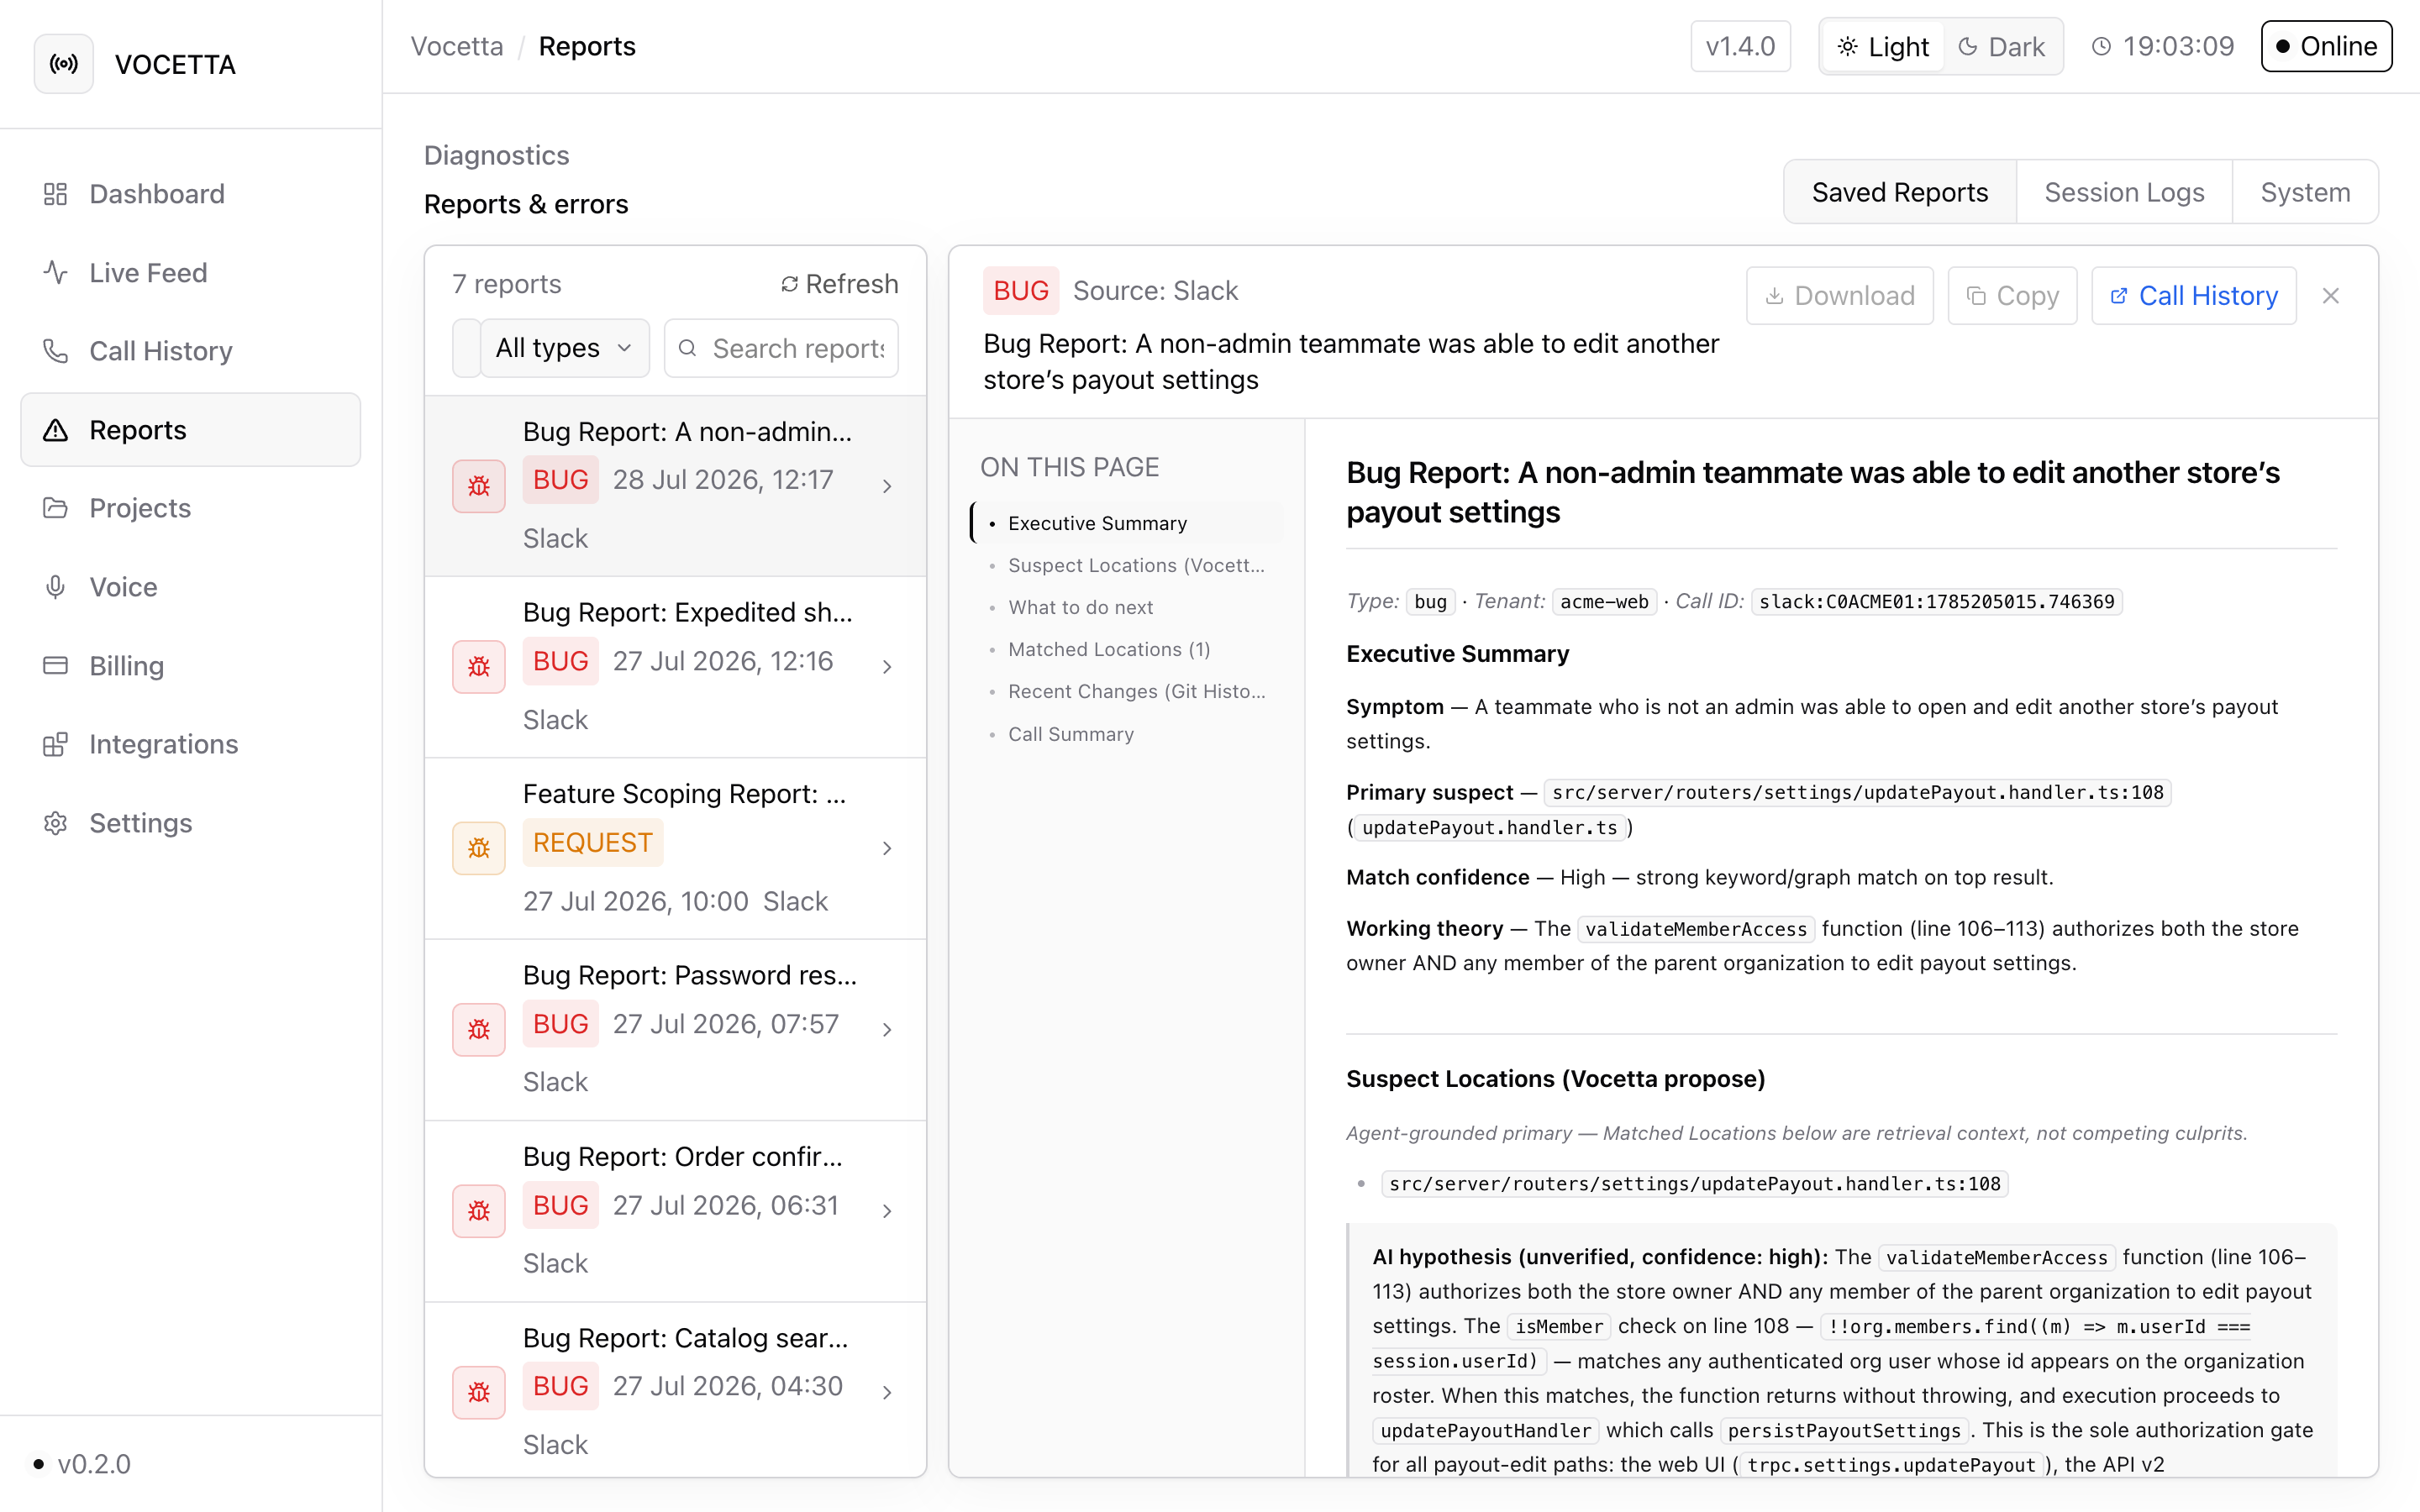Switch theme to Dark
This screenshot has height=1512, width=2420.
point(2001,46)
